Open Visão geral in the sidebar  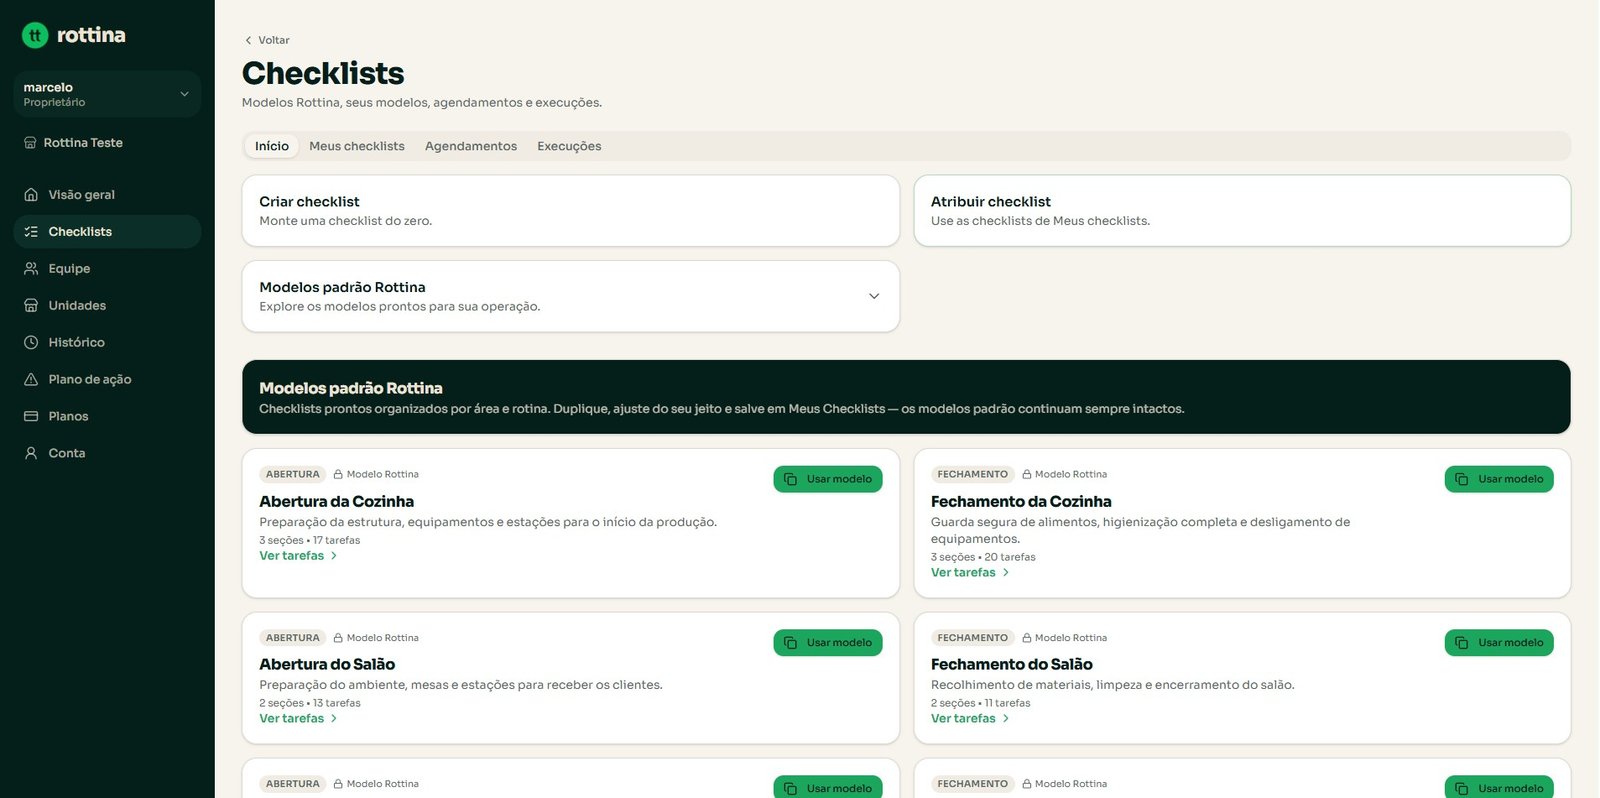[x=107, y=195]
